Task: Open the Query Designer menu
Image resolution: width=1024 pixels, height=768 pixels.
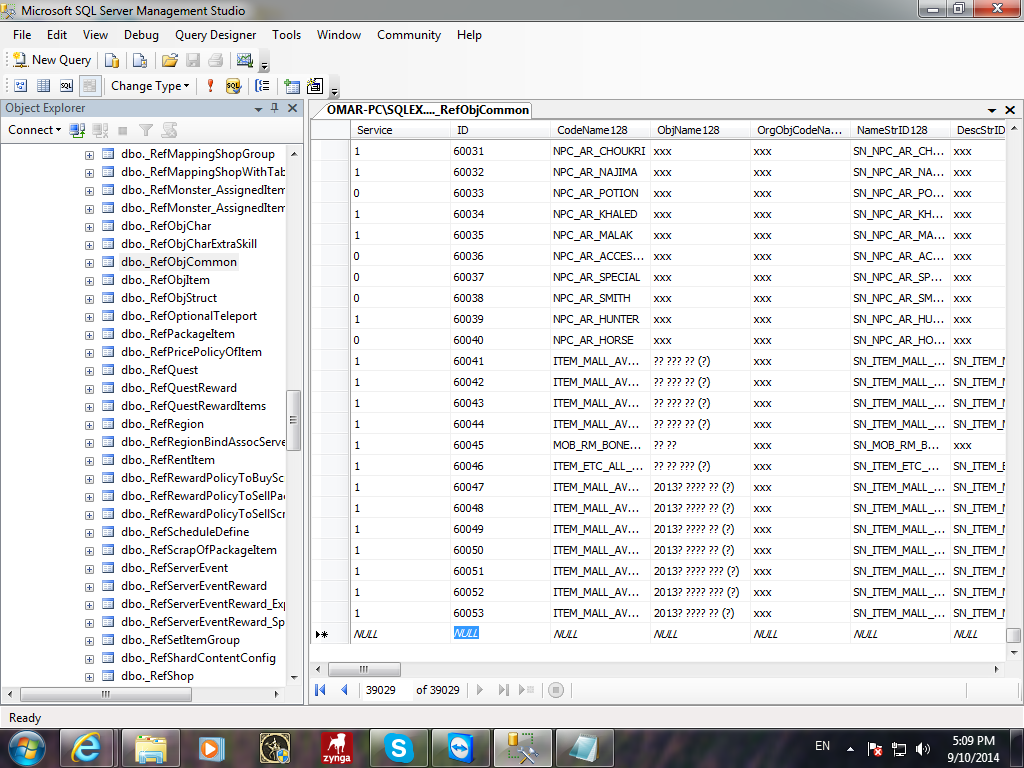Action: 216,35
